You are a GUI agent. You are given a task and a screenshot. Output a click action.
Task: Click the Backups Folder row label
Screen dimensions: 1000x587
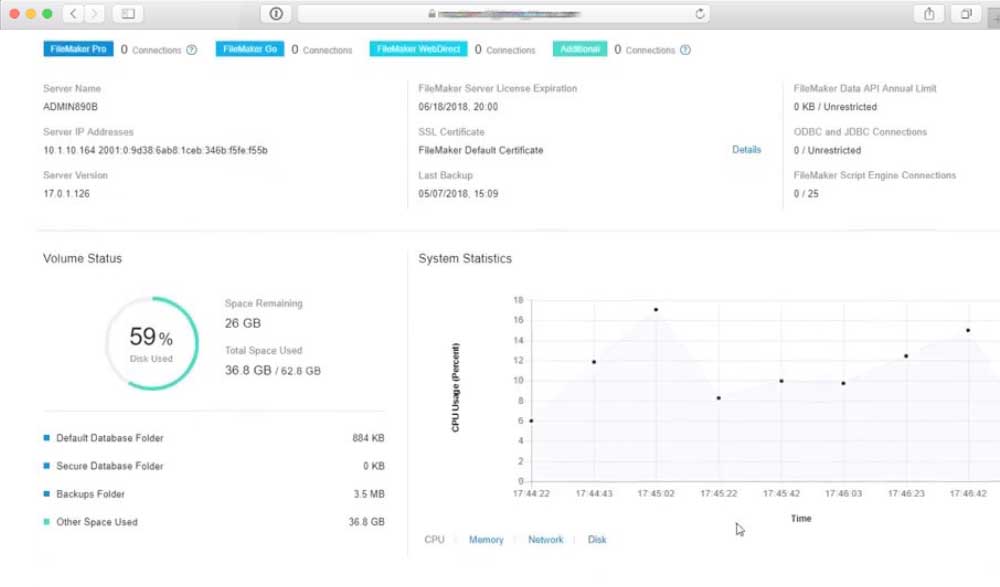91,494
